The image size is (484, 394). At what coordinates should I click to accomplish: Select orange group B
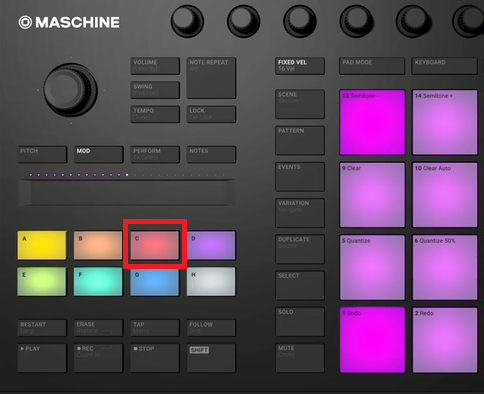[98, 245]
